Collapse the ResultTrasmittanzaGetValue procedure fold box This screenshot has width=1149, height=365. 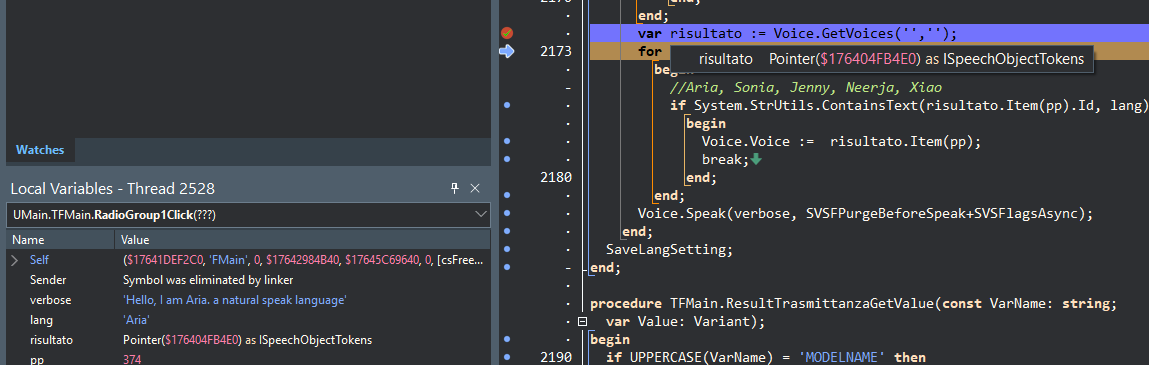tap(583, 321)
